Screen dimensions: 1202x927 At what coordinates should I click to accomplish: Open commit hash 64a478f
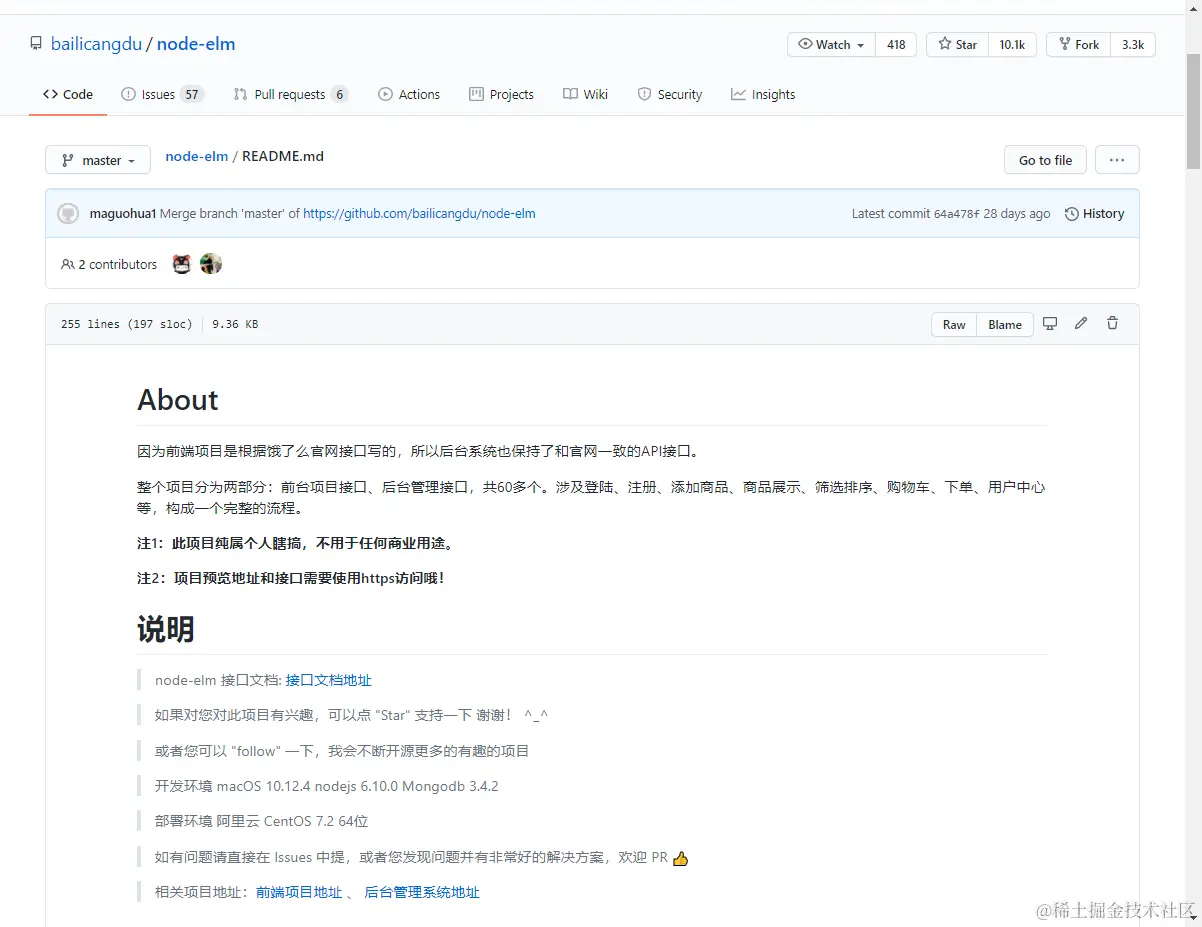coord(956,213)
